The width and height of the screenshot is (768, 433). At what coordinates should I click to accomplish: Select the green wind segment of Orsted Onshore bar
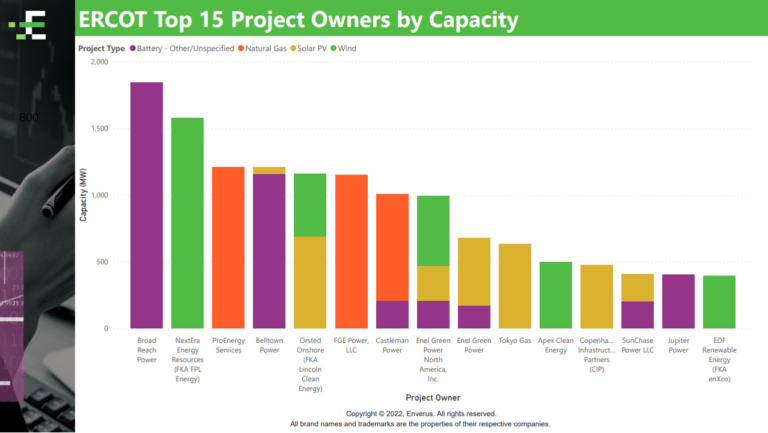(310, 205)
